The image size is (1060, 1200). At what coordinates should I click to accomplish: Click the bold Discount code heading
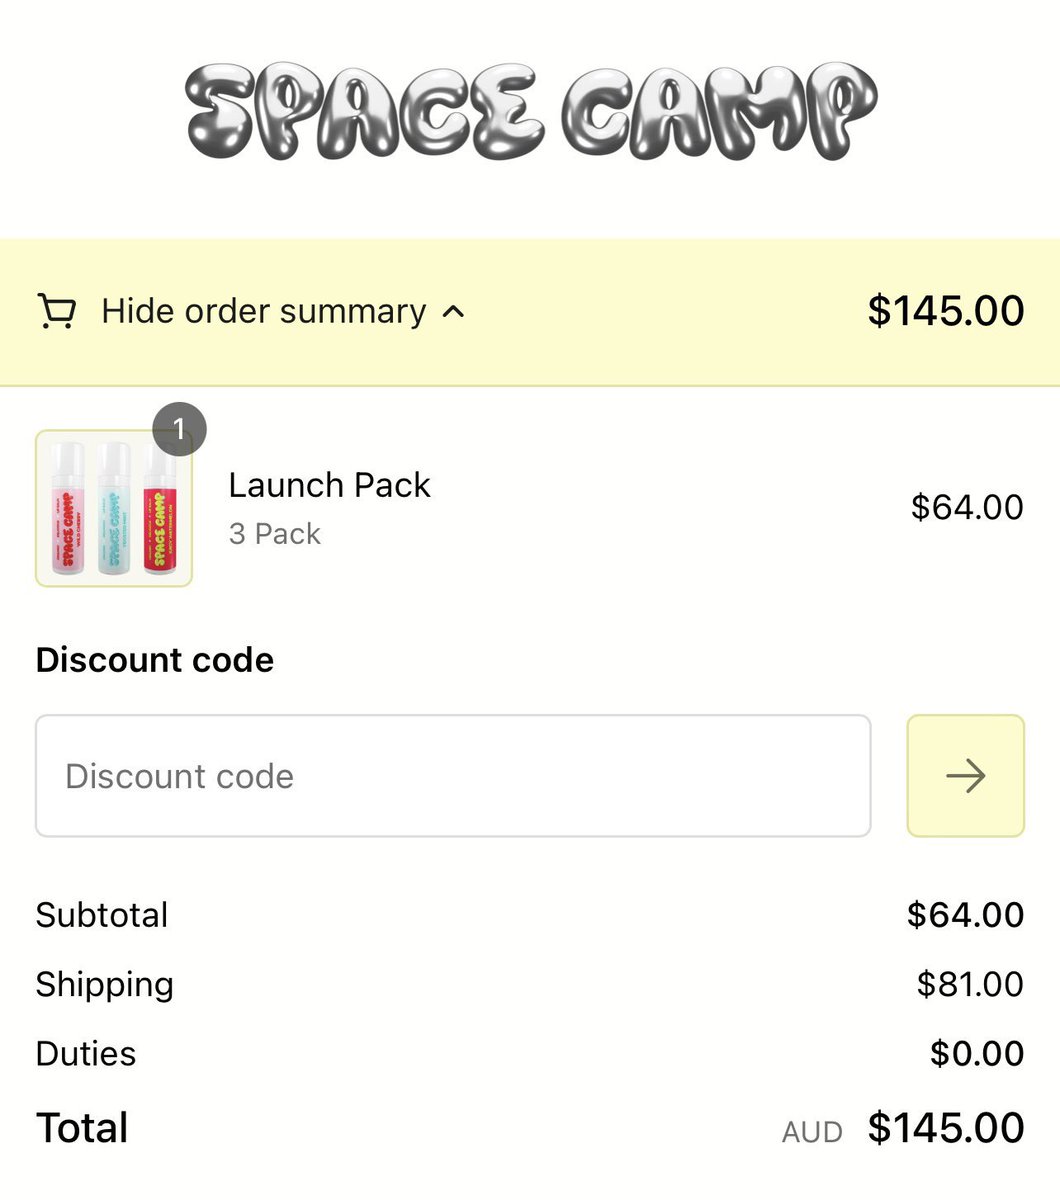pyautogui.click(x=155, y=660)
